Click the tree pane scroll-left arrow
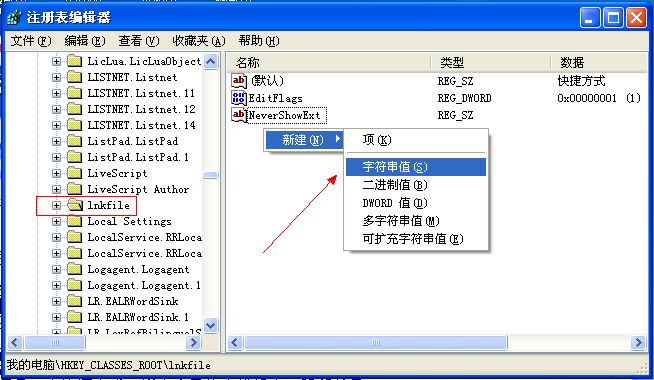Image resolution: width=654 pixels, height=380 pixels. click(x=15, y=343)
